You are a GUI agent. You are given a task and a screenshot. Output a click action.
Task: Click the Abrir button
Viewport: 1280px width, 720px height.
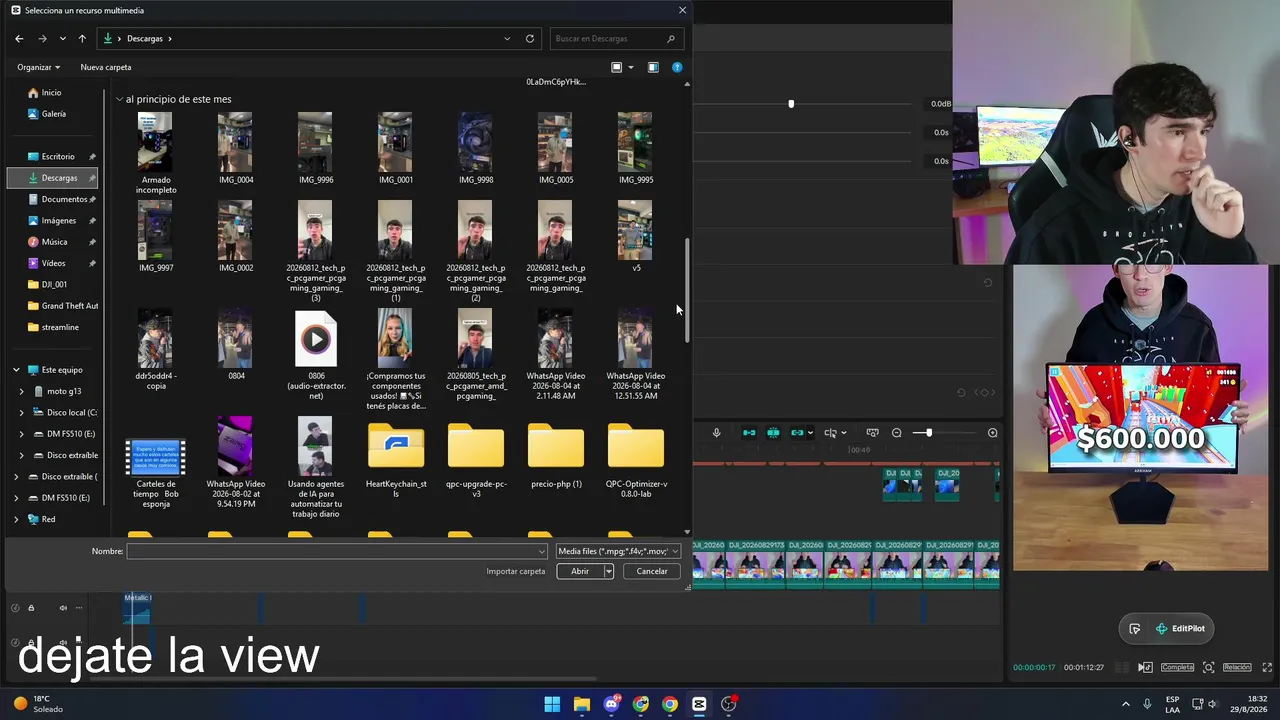click(580, 571)
